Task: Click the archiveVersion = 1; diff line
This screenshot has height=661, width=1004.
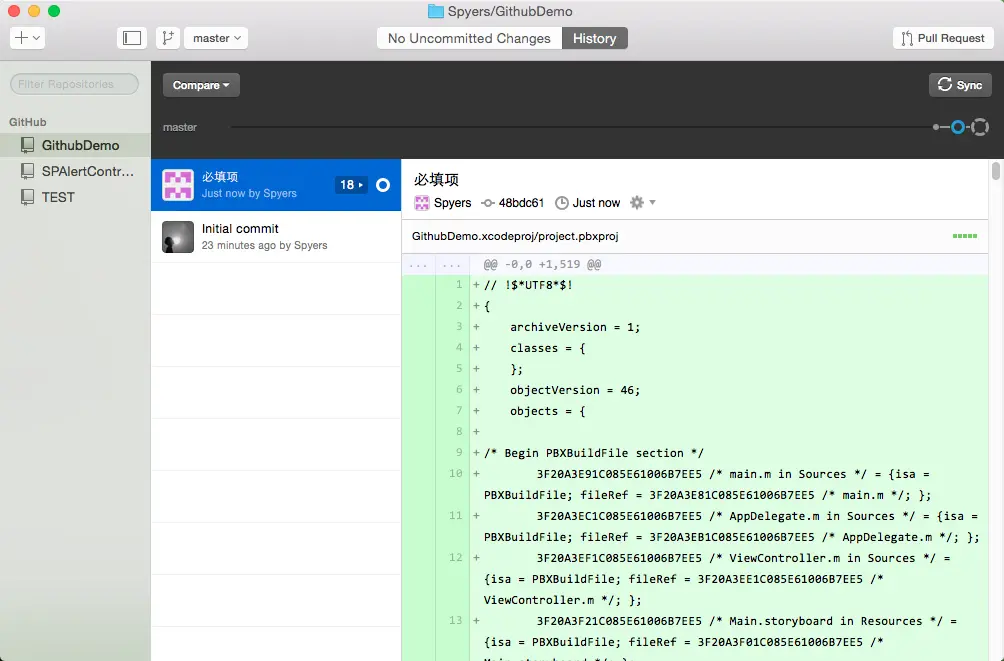Action: pos(575,327)
